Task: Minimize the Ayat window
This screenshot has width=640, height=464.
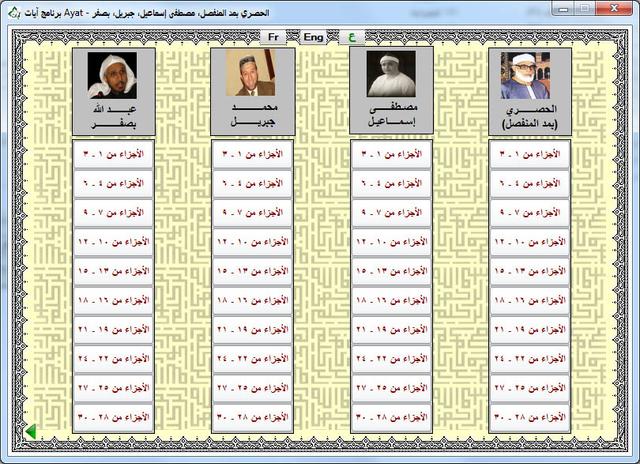Action: pos(564,9)
